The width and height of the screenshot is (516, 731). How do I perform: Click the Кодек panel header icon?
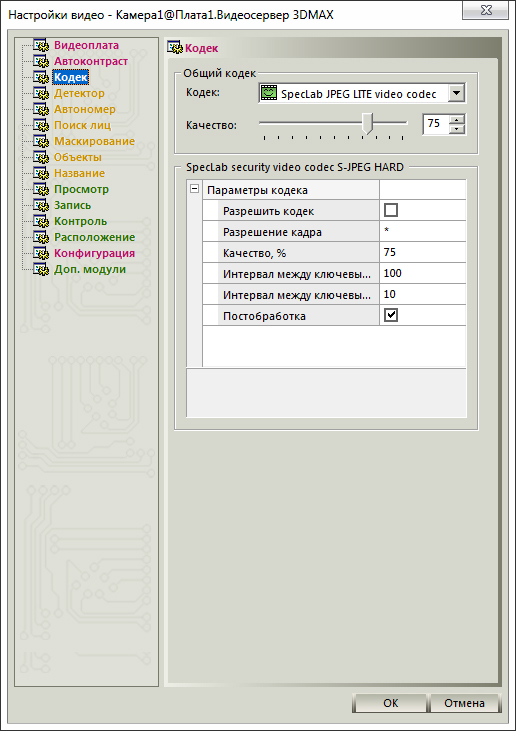point(176,48)
